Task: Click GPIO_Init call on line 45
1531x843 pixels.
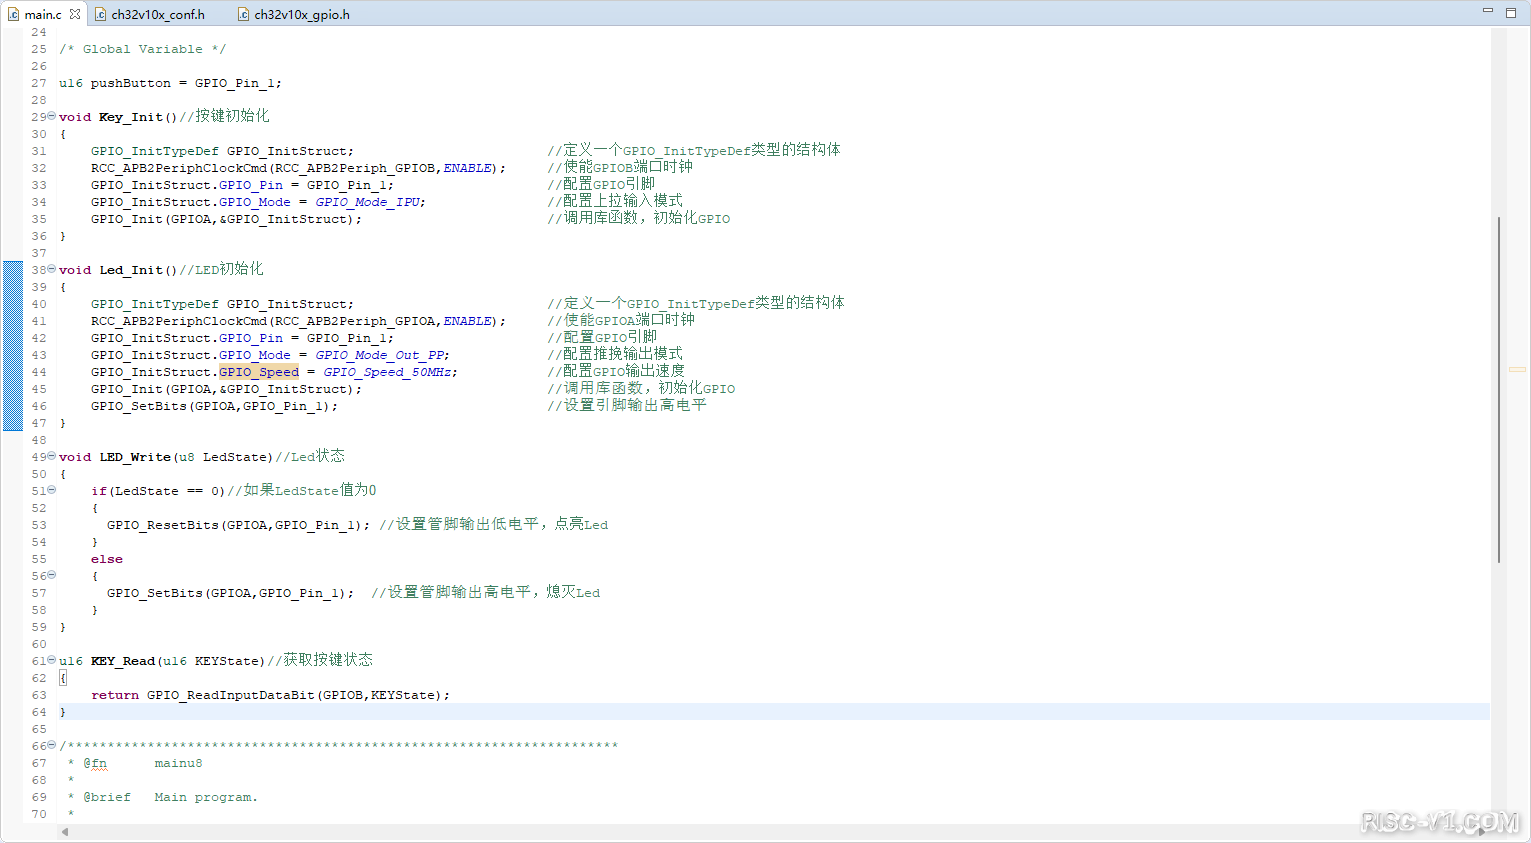Action: pyautogui.click(x=127, y=389)
